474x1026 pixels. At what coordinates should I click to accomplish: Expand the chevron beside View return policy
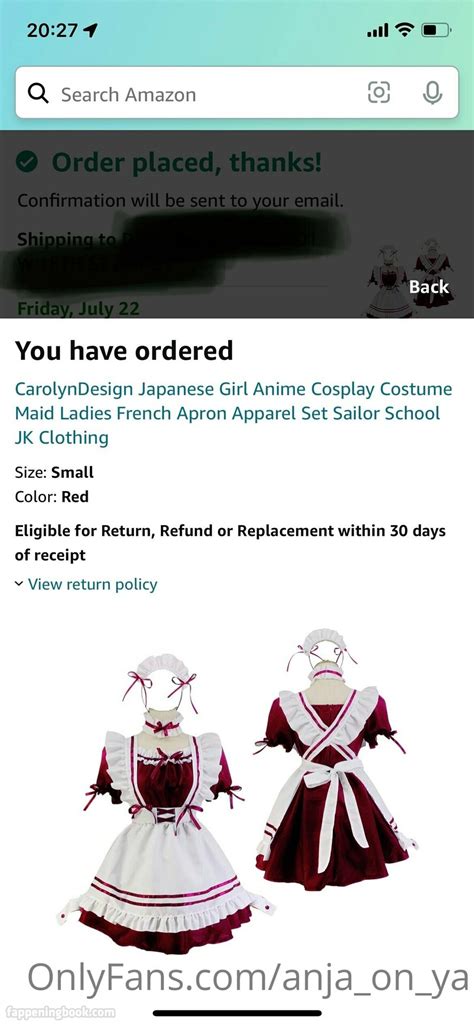pos(19,583)
